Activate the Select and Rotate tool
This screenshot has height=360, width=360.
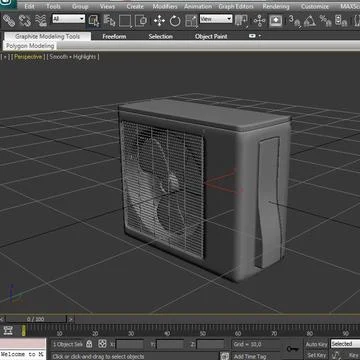point(175,21)
